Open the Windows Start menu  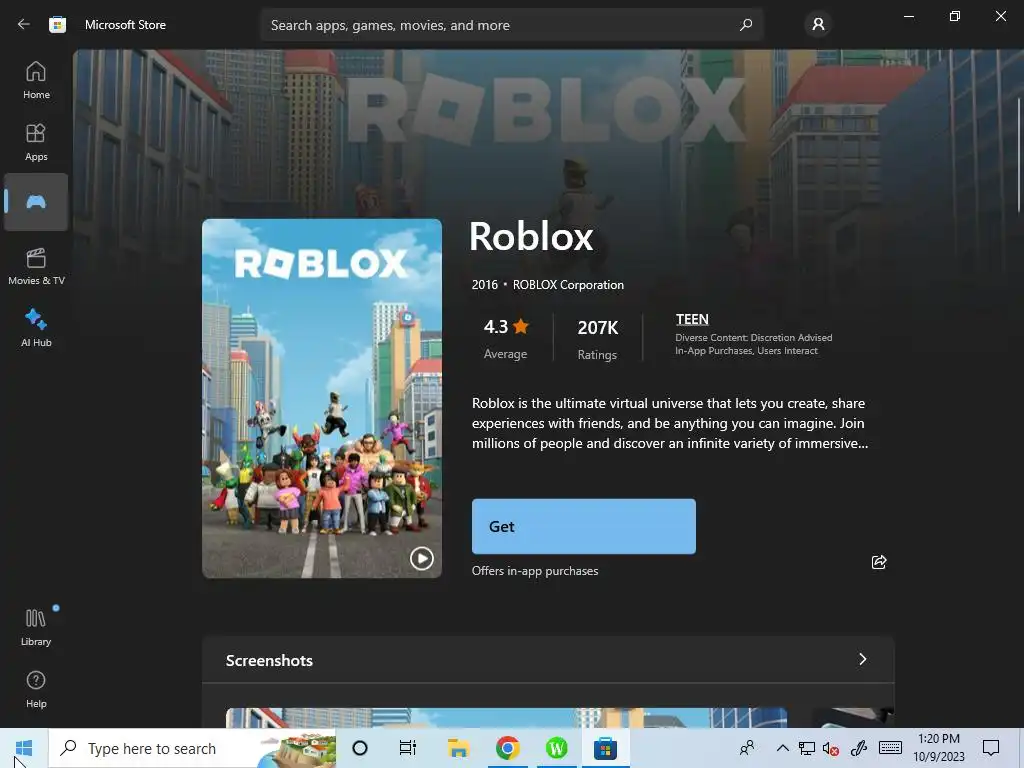pyautogui.click(x=24, y=748)
